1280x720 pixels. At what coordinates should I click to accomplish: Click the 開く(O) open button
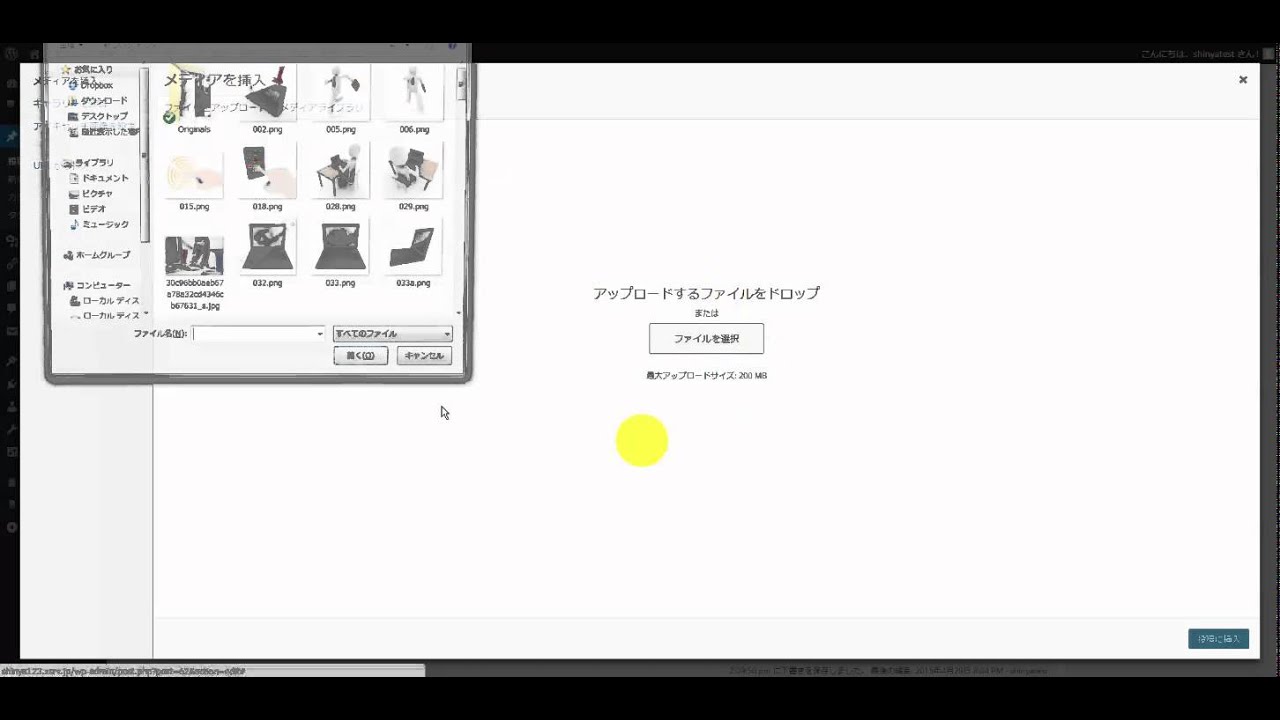(360, 355)
